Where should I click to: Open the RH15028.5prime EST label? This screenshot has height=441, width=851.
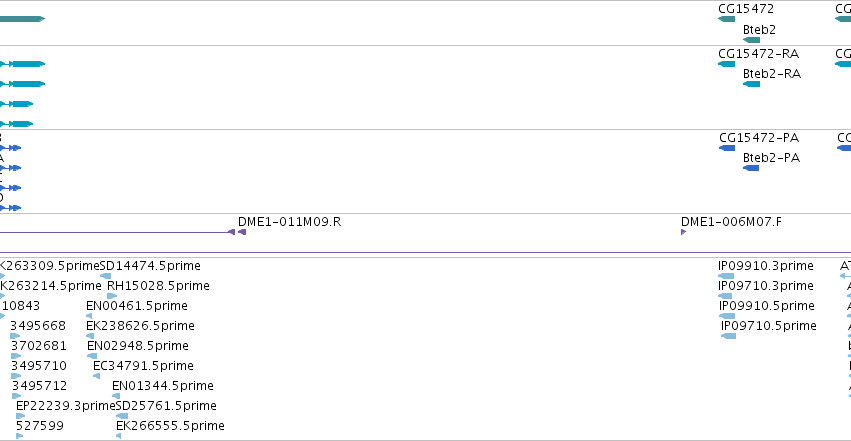158,286
